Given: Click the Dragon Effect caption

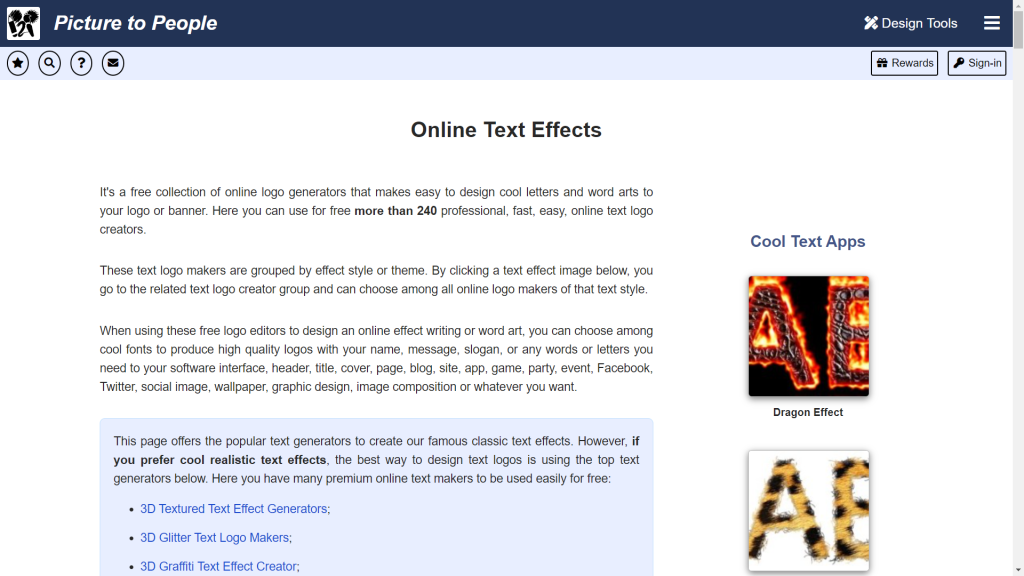Looking at the screenshot, I should point(808,413).
